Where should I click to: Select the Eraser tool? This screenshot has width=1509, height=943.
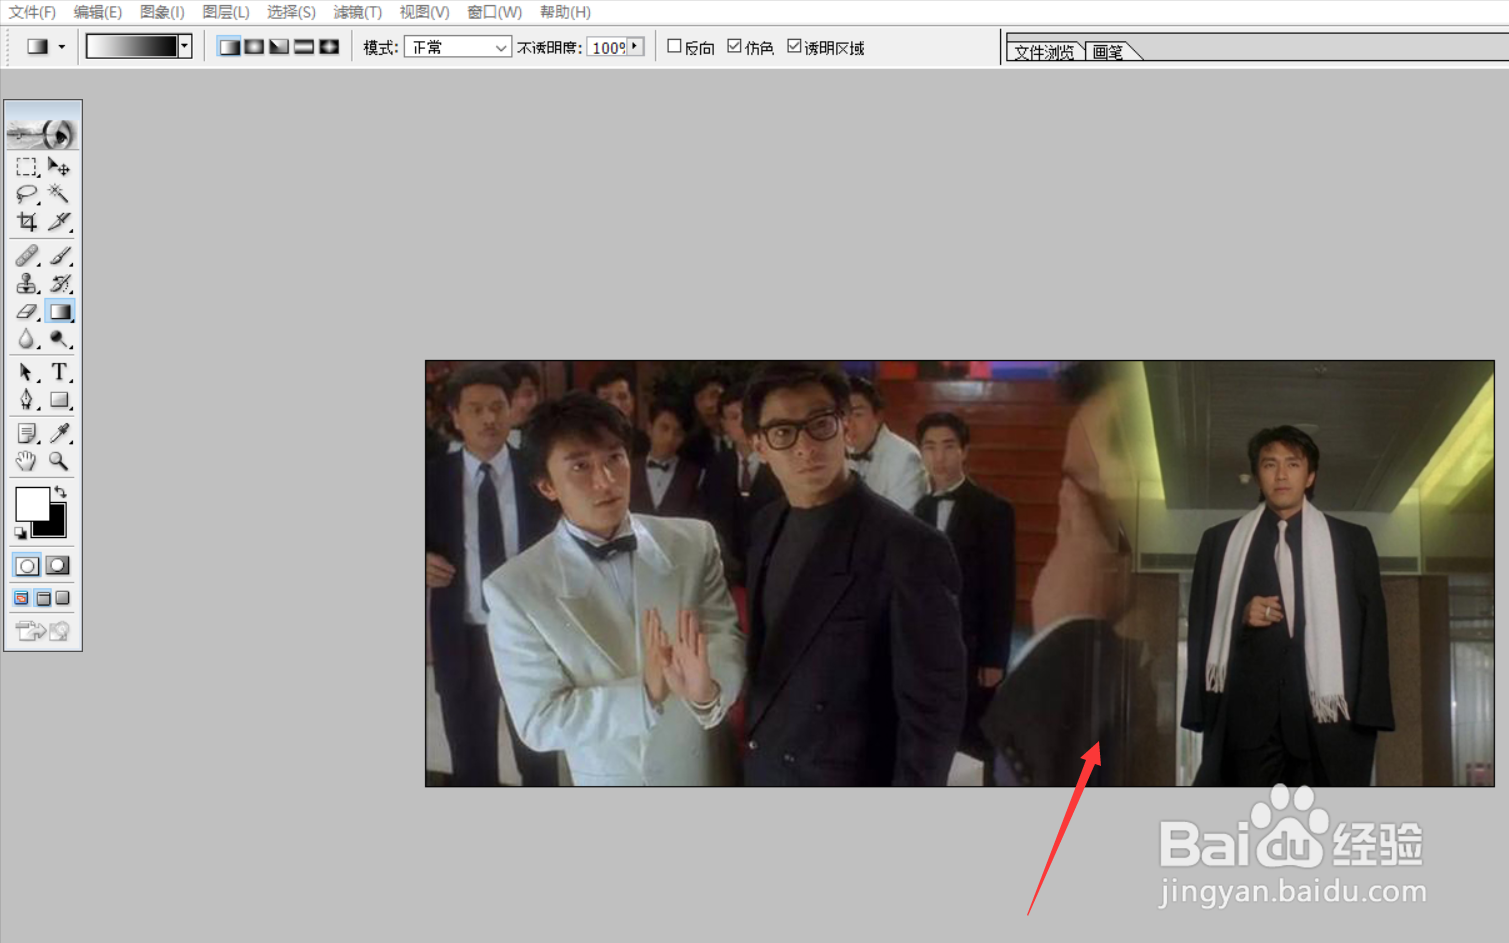(x=27, y=312)
